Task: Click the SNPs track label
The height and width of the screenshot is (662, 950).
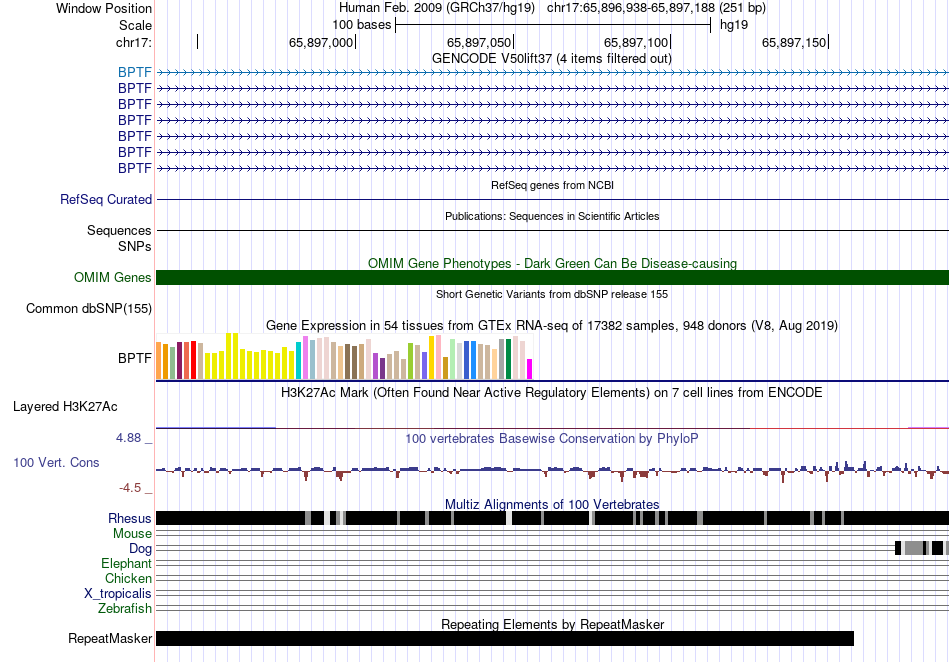Action: pyautogui.click(x=135, y=247)
